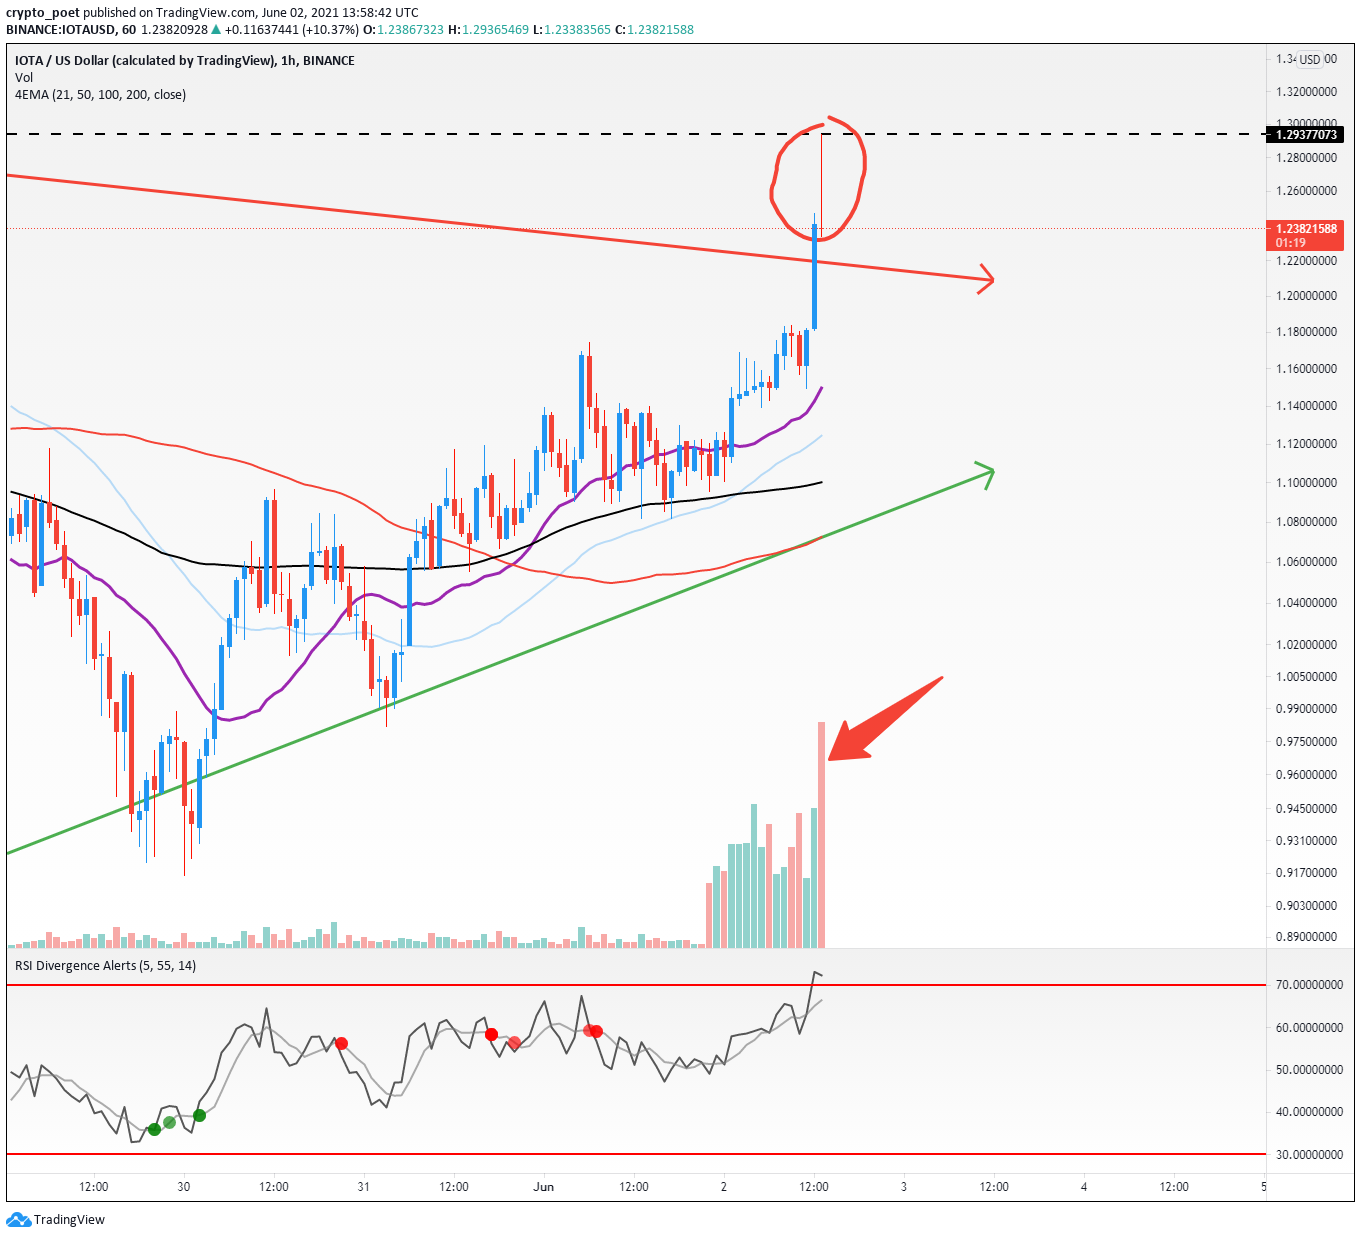Click the 70.00000000 RSI axis label

tap(1309, 985)
